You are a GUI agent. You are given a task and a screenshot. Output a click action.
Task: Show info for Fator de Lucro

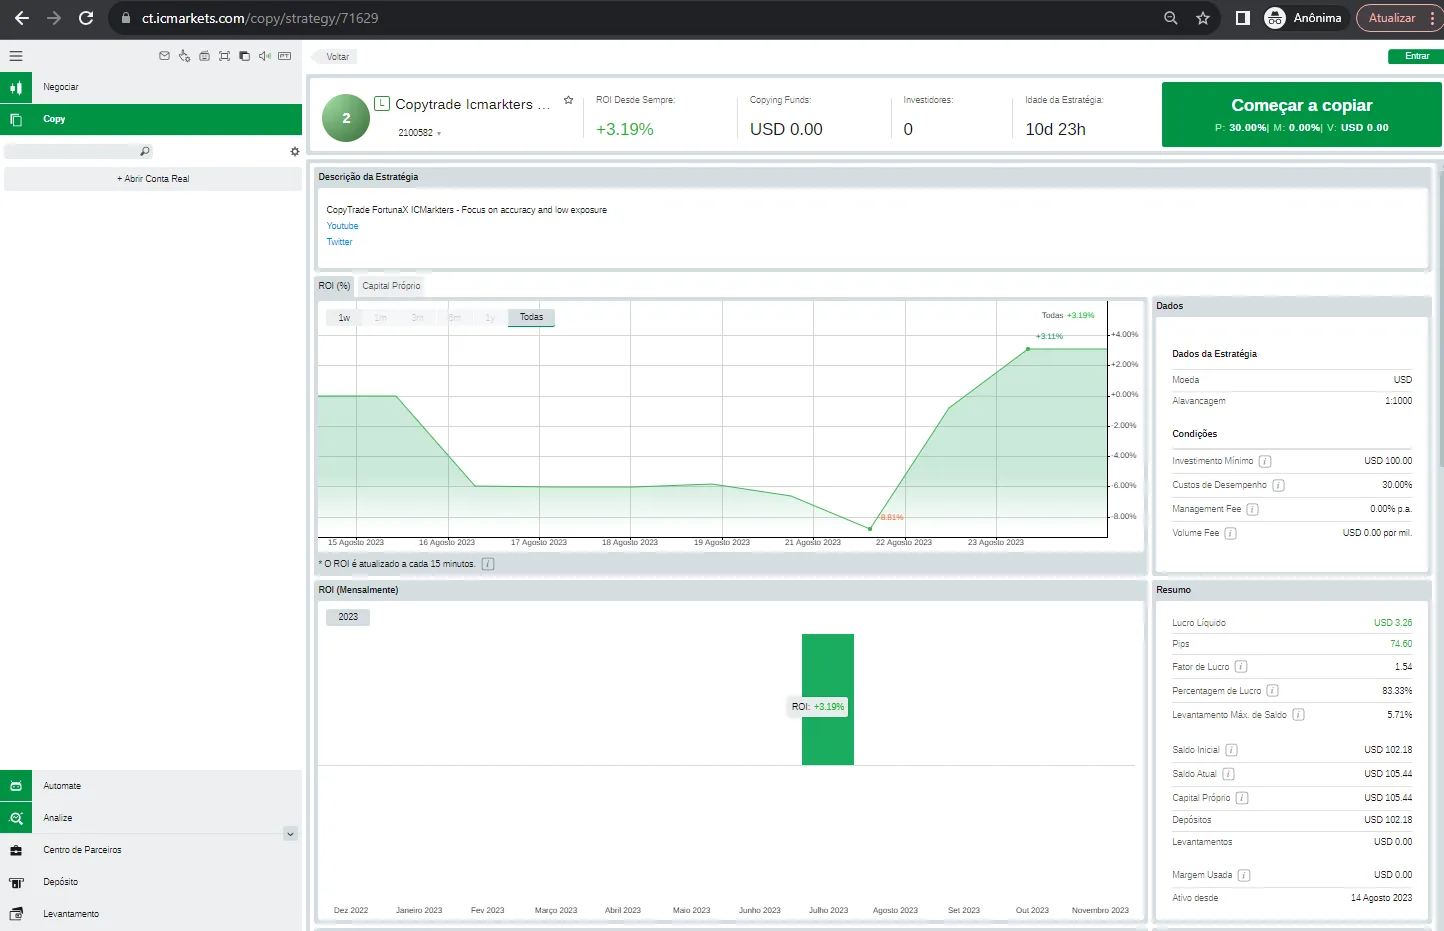pos(1241,667)
